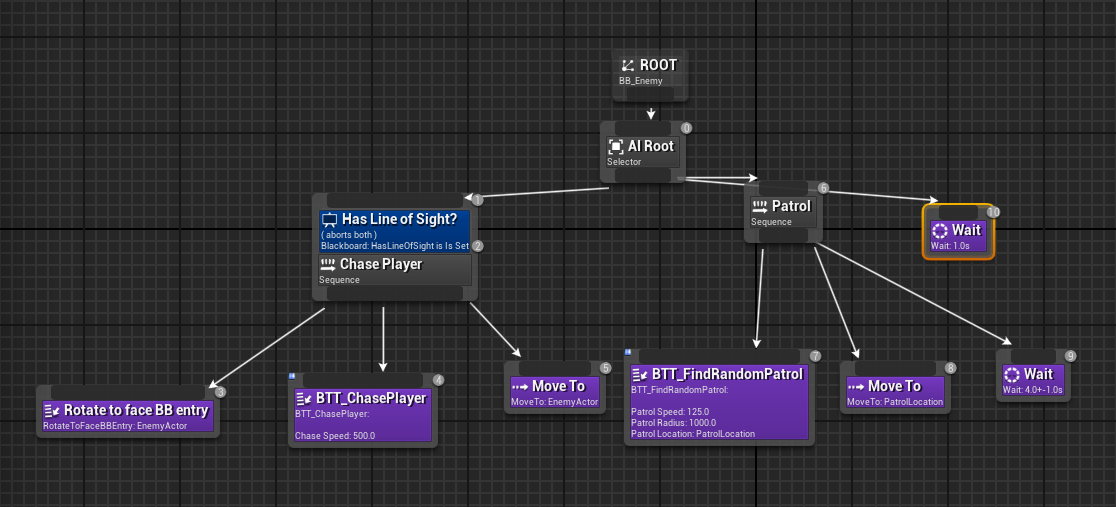Click index badge 9 on the lower Wait node
Screen dimensions: 1116x507
1070,356
